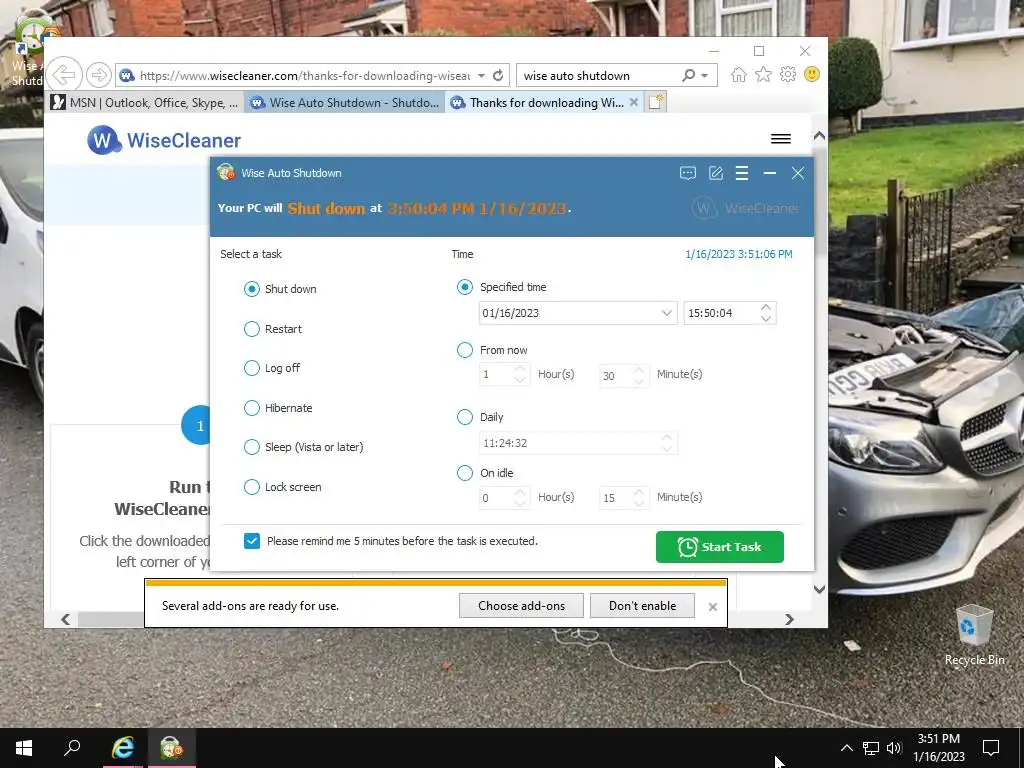Select the Shut down task option

252,289
